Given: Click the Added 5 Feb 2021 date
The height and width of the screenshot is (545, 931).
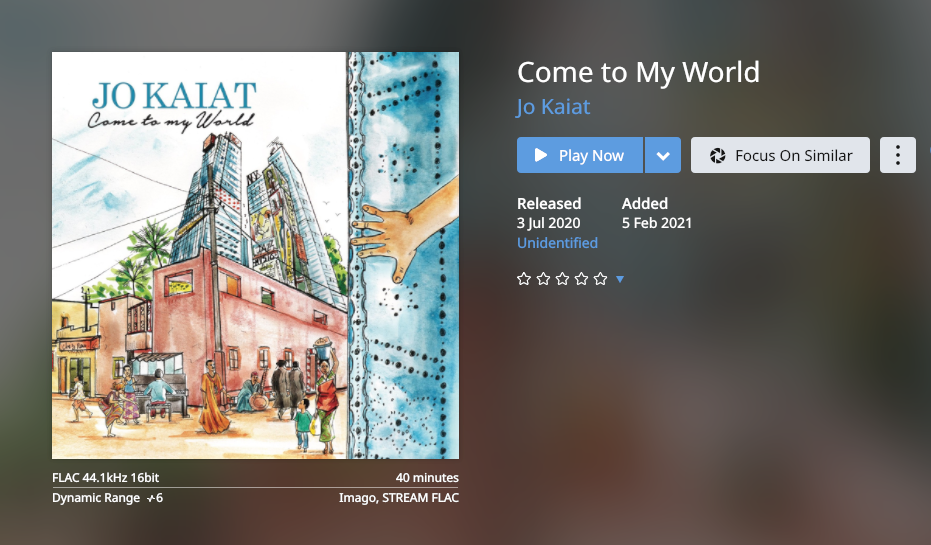Looking at the screenshot, I should pyautogui.click(x=657, y=223).
